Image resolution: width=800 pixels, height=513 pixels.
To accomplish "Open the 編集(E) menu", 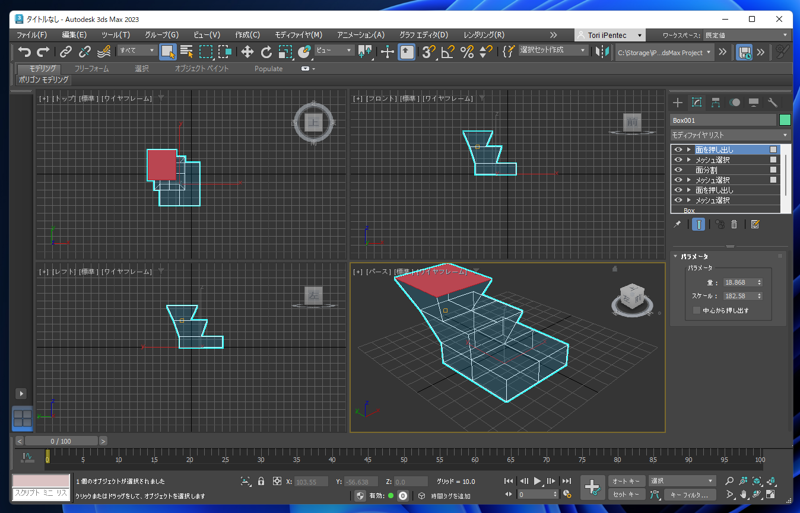I will (74, 35).
